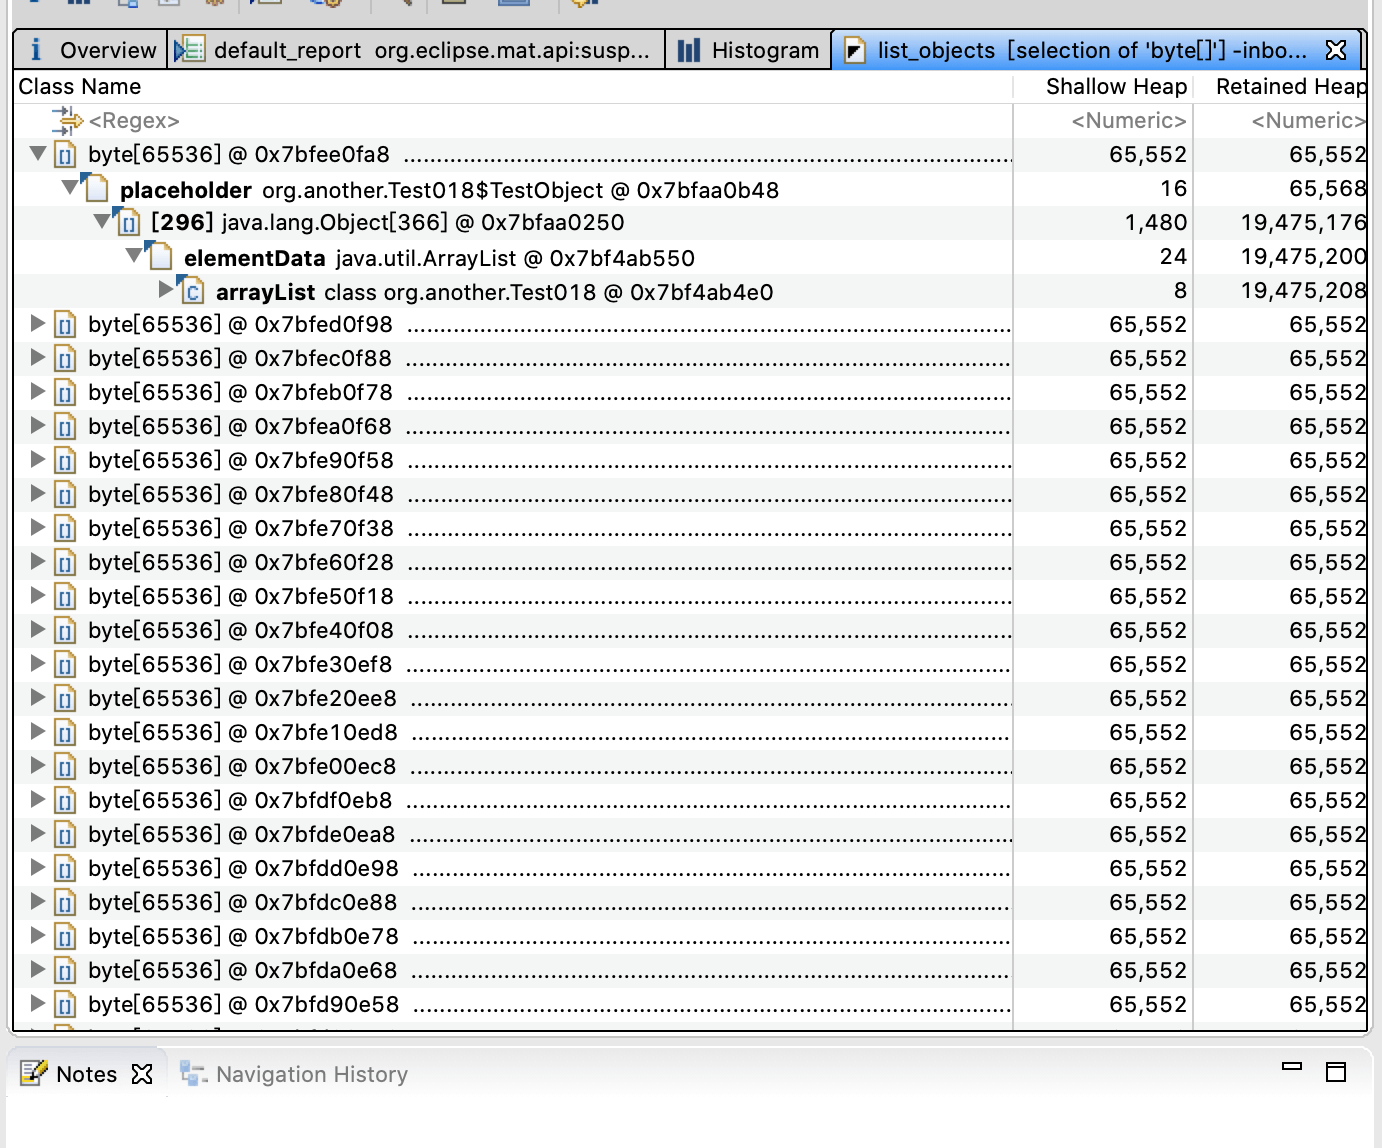Click the Notes view pencil icon
The image size is (1388, 1148).
[x=34, y=1073]
